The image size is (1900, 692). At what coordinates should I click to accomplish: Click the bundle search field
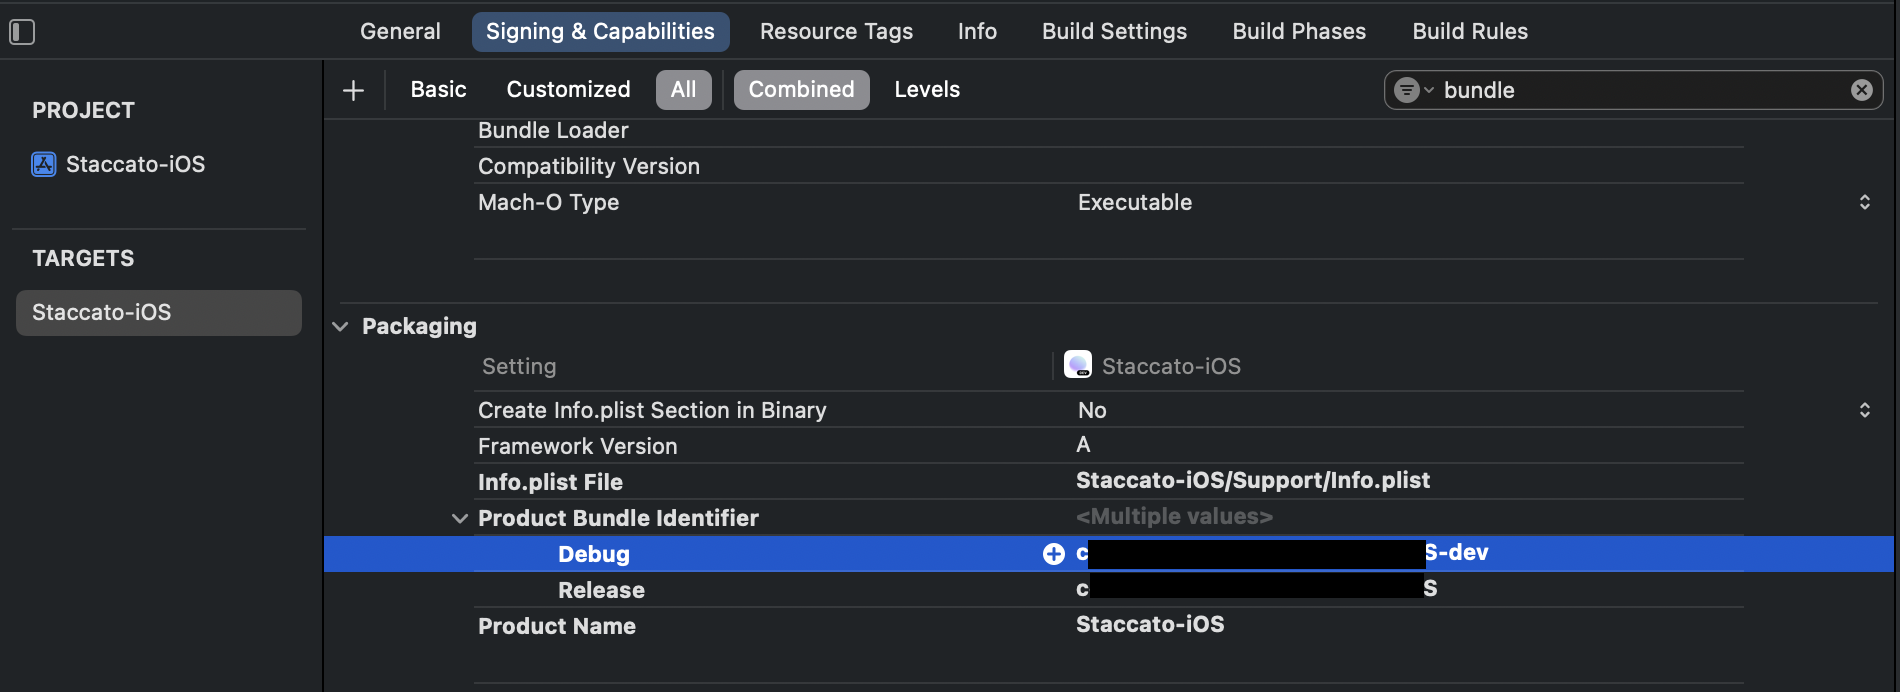(1640, 90)
